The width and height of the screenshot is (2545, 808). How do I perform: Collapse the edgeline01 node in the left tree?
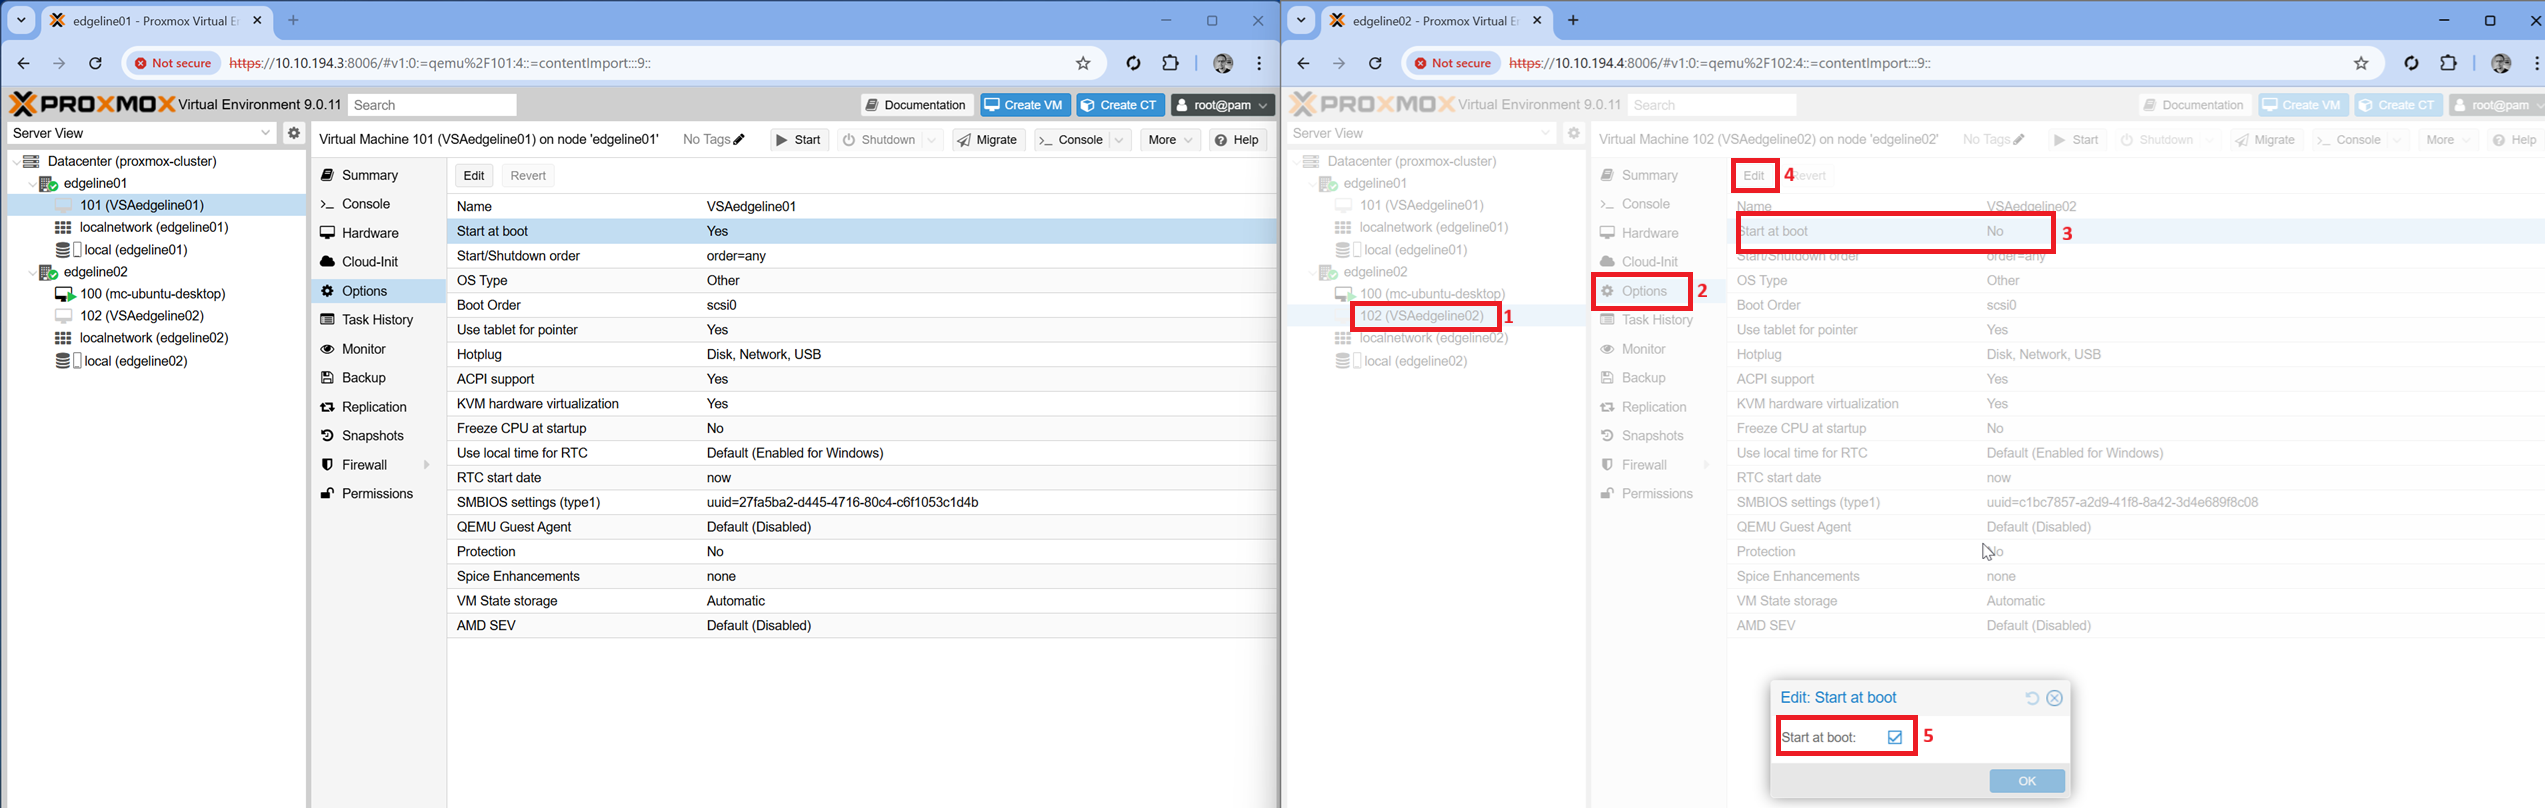click(x=32, y=184)
